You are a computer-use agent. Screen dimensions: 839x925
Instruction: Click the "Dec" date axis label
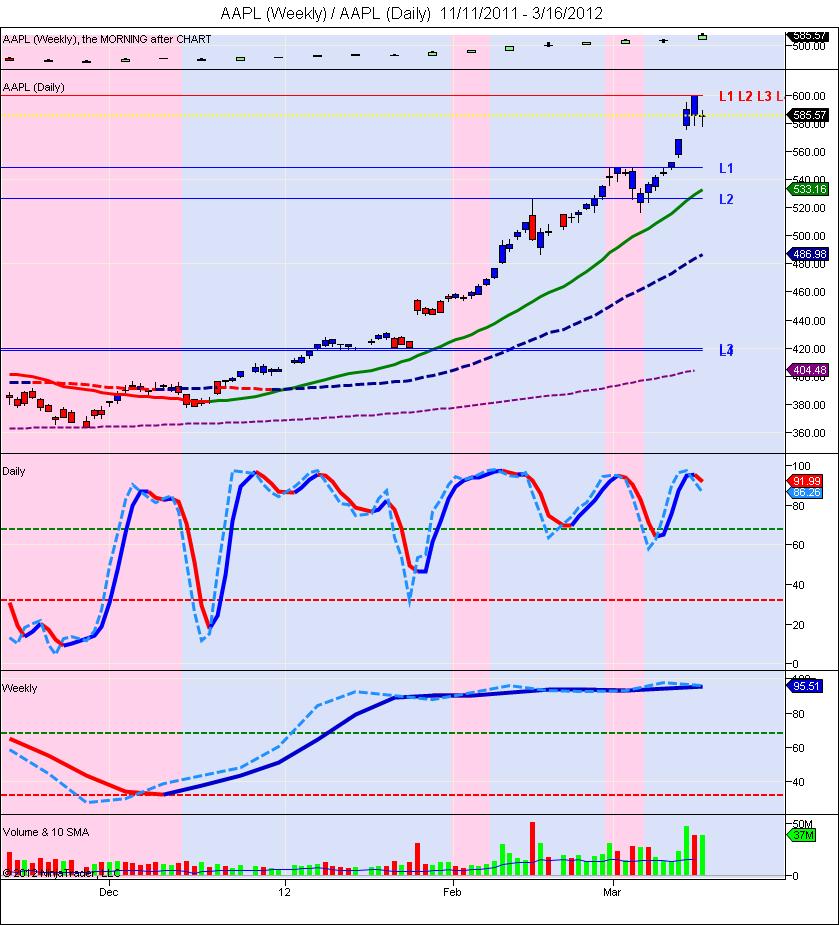[x=109, y=892]
